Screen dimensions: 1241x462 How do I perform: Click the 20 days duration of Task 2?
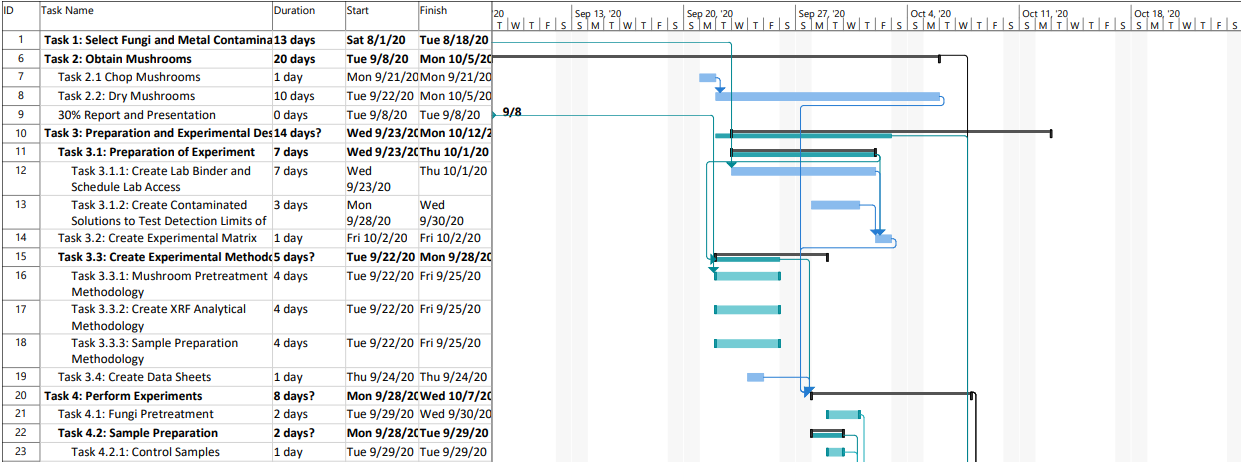[x=307, y=59]
